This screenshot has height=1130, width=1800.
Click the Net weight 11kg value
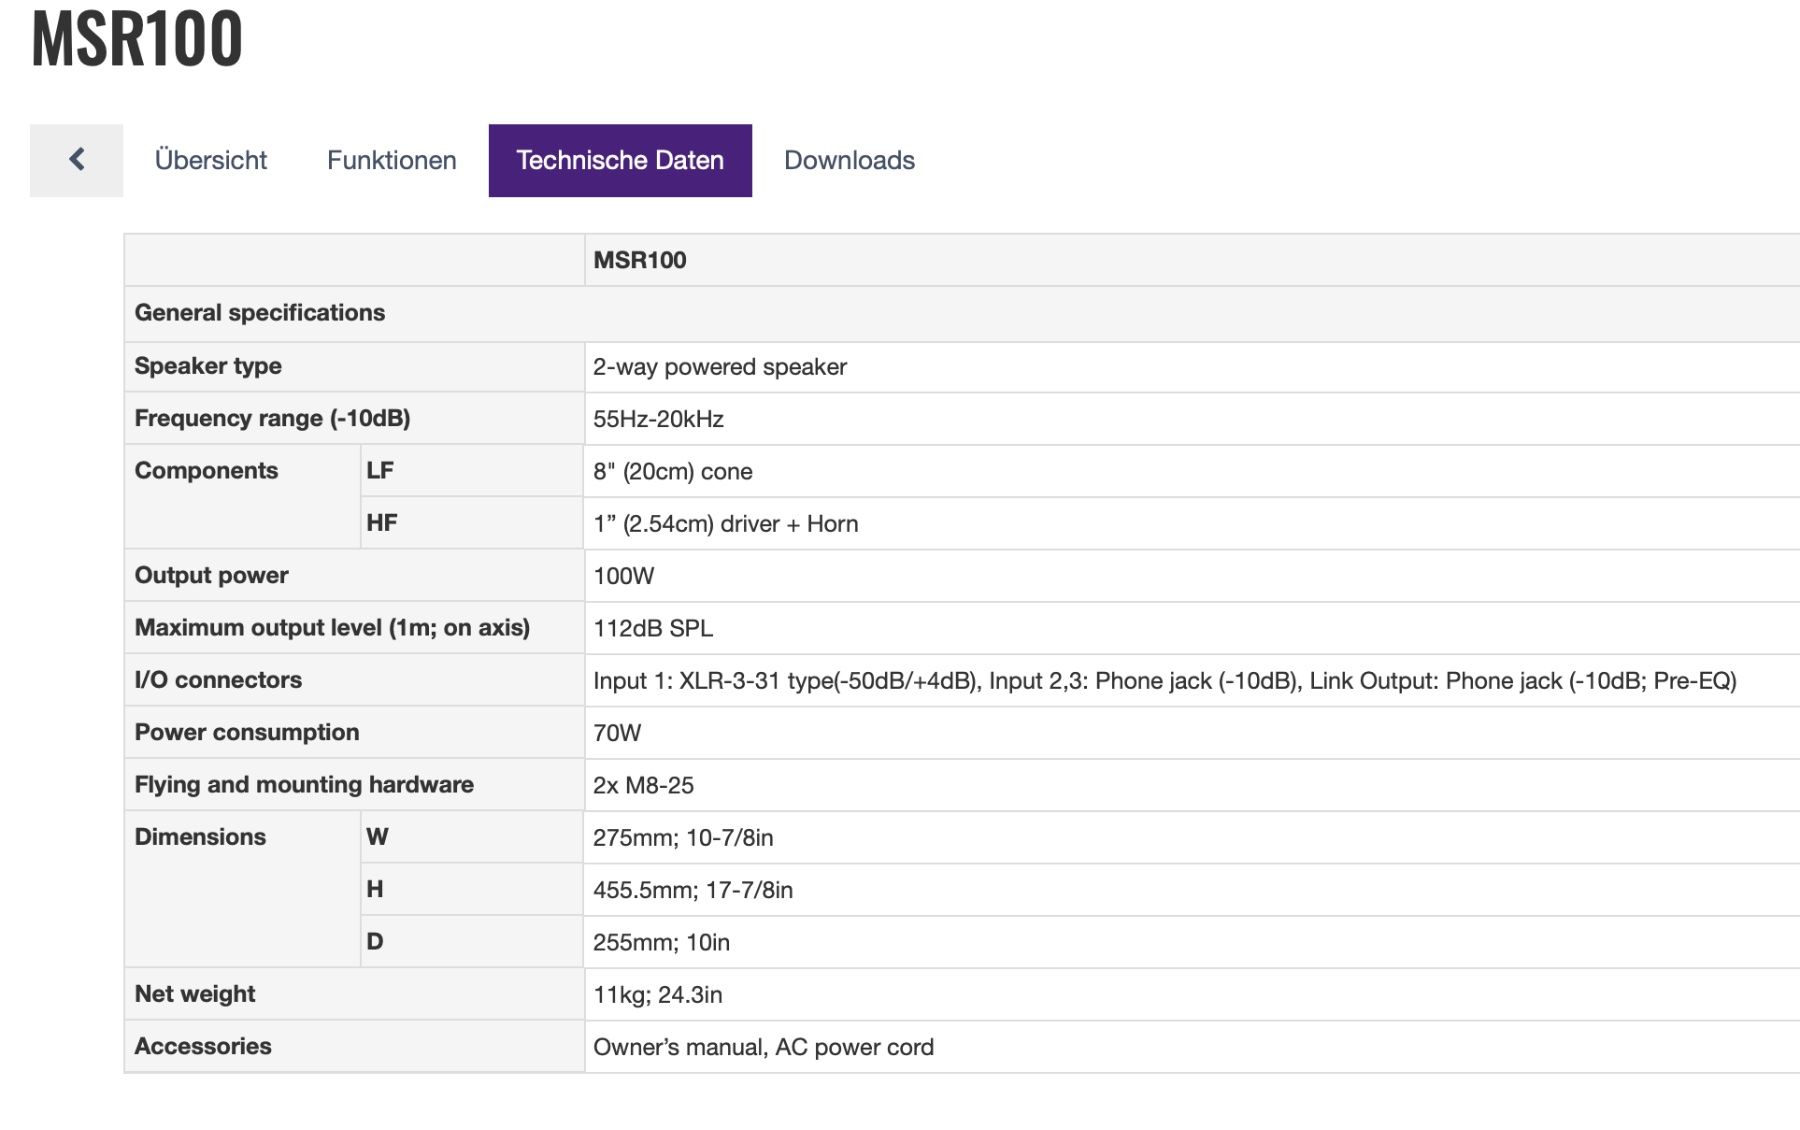657,995
